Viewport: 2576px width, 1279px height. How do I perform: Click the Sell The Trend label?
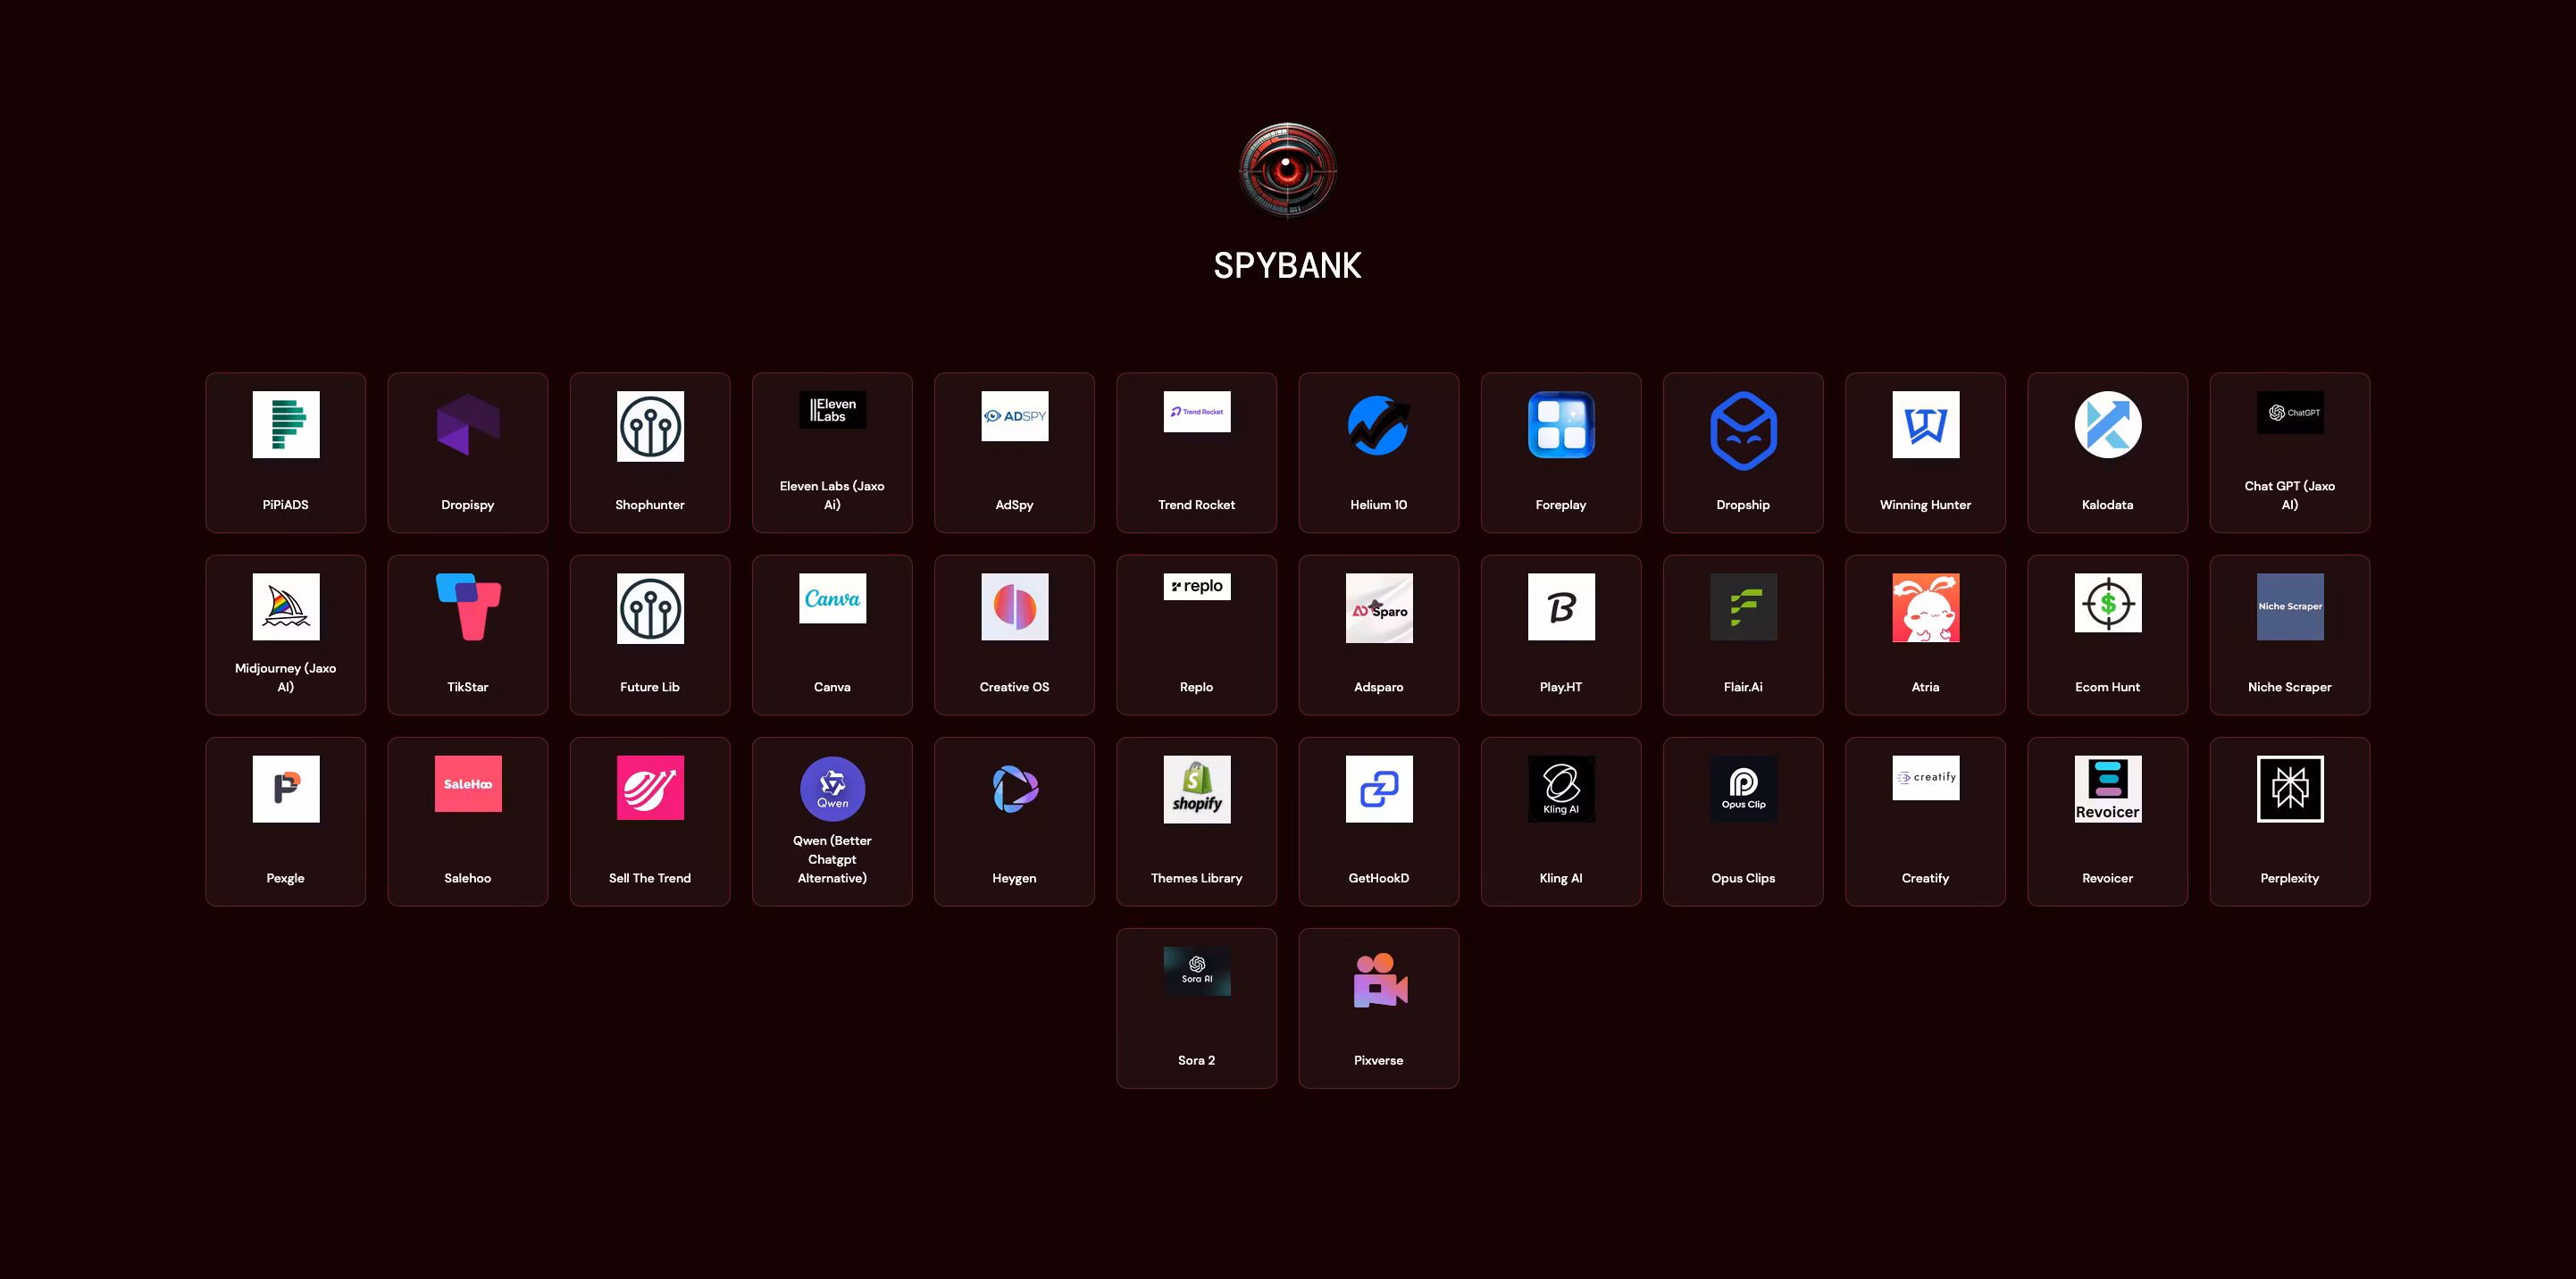(x=650, y=878)
